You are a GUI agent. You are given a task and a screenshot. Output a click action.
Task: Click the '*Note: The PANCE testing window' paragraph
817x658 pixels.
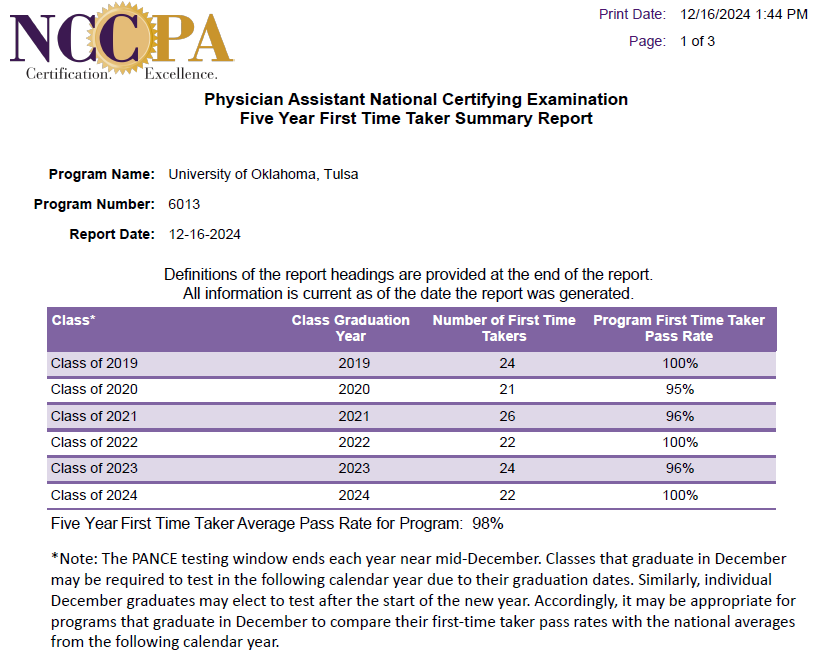423,600
